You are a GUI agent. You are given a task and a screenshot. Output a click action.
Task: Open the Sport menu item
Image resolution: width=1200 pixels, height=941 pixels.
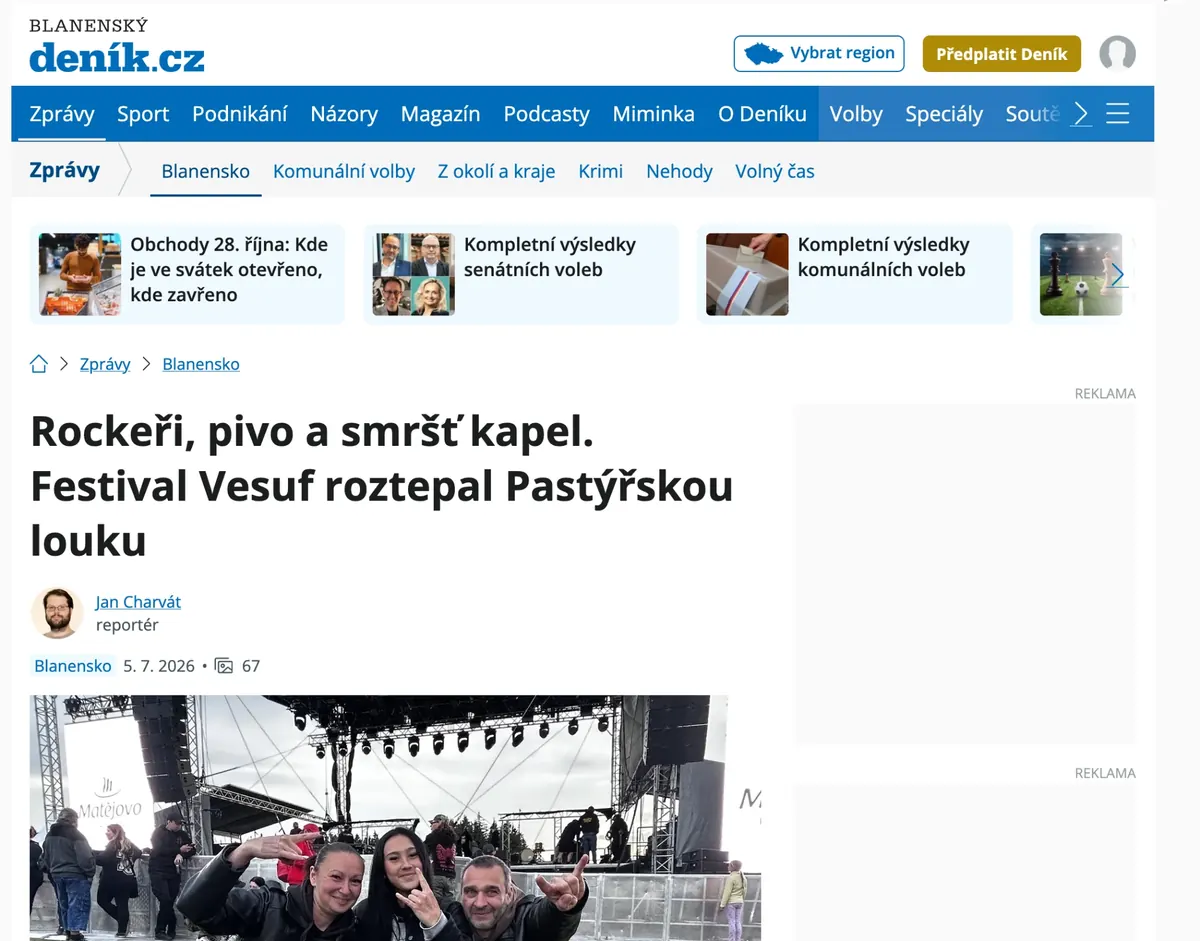[x=143, y=114]
